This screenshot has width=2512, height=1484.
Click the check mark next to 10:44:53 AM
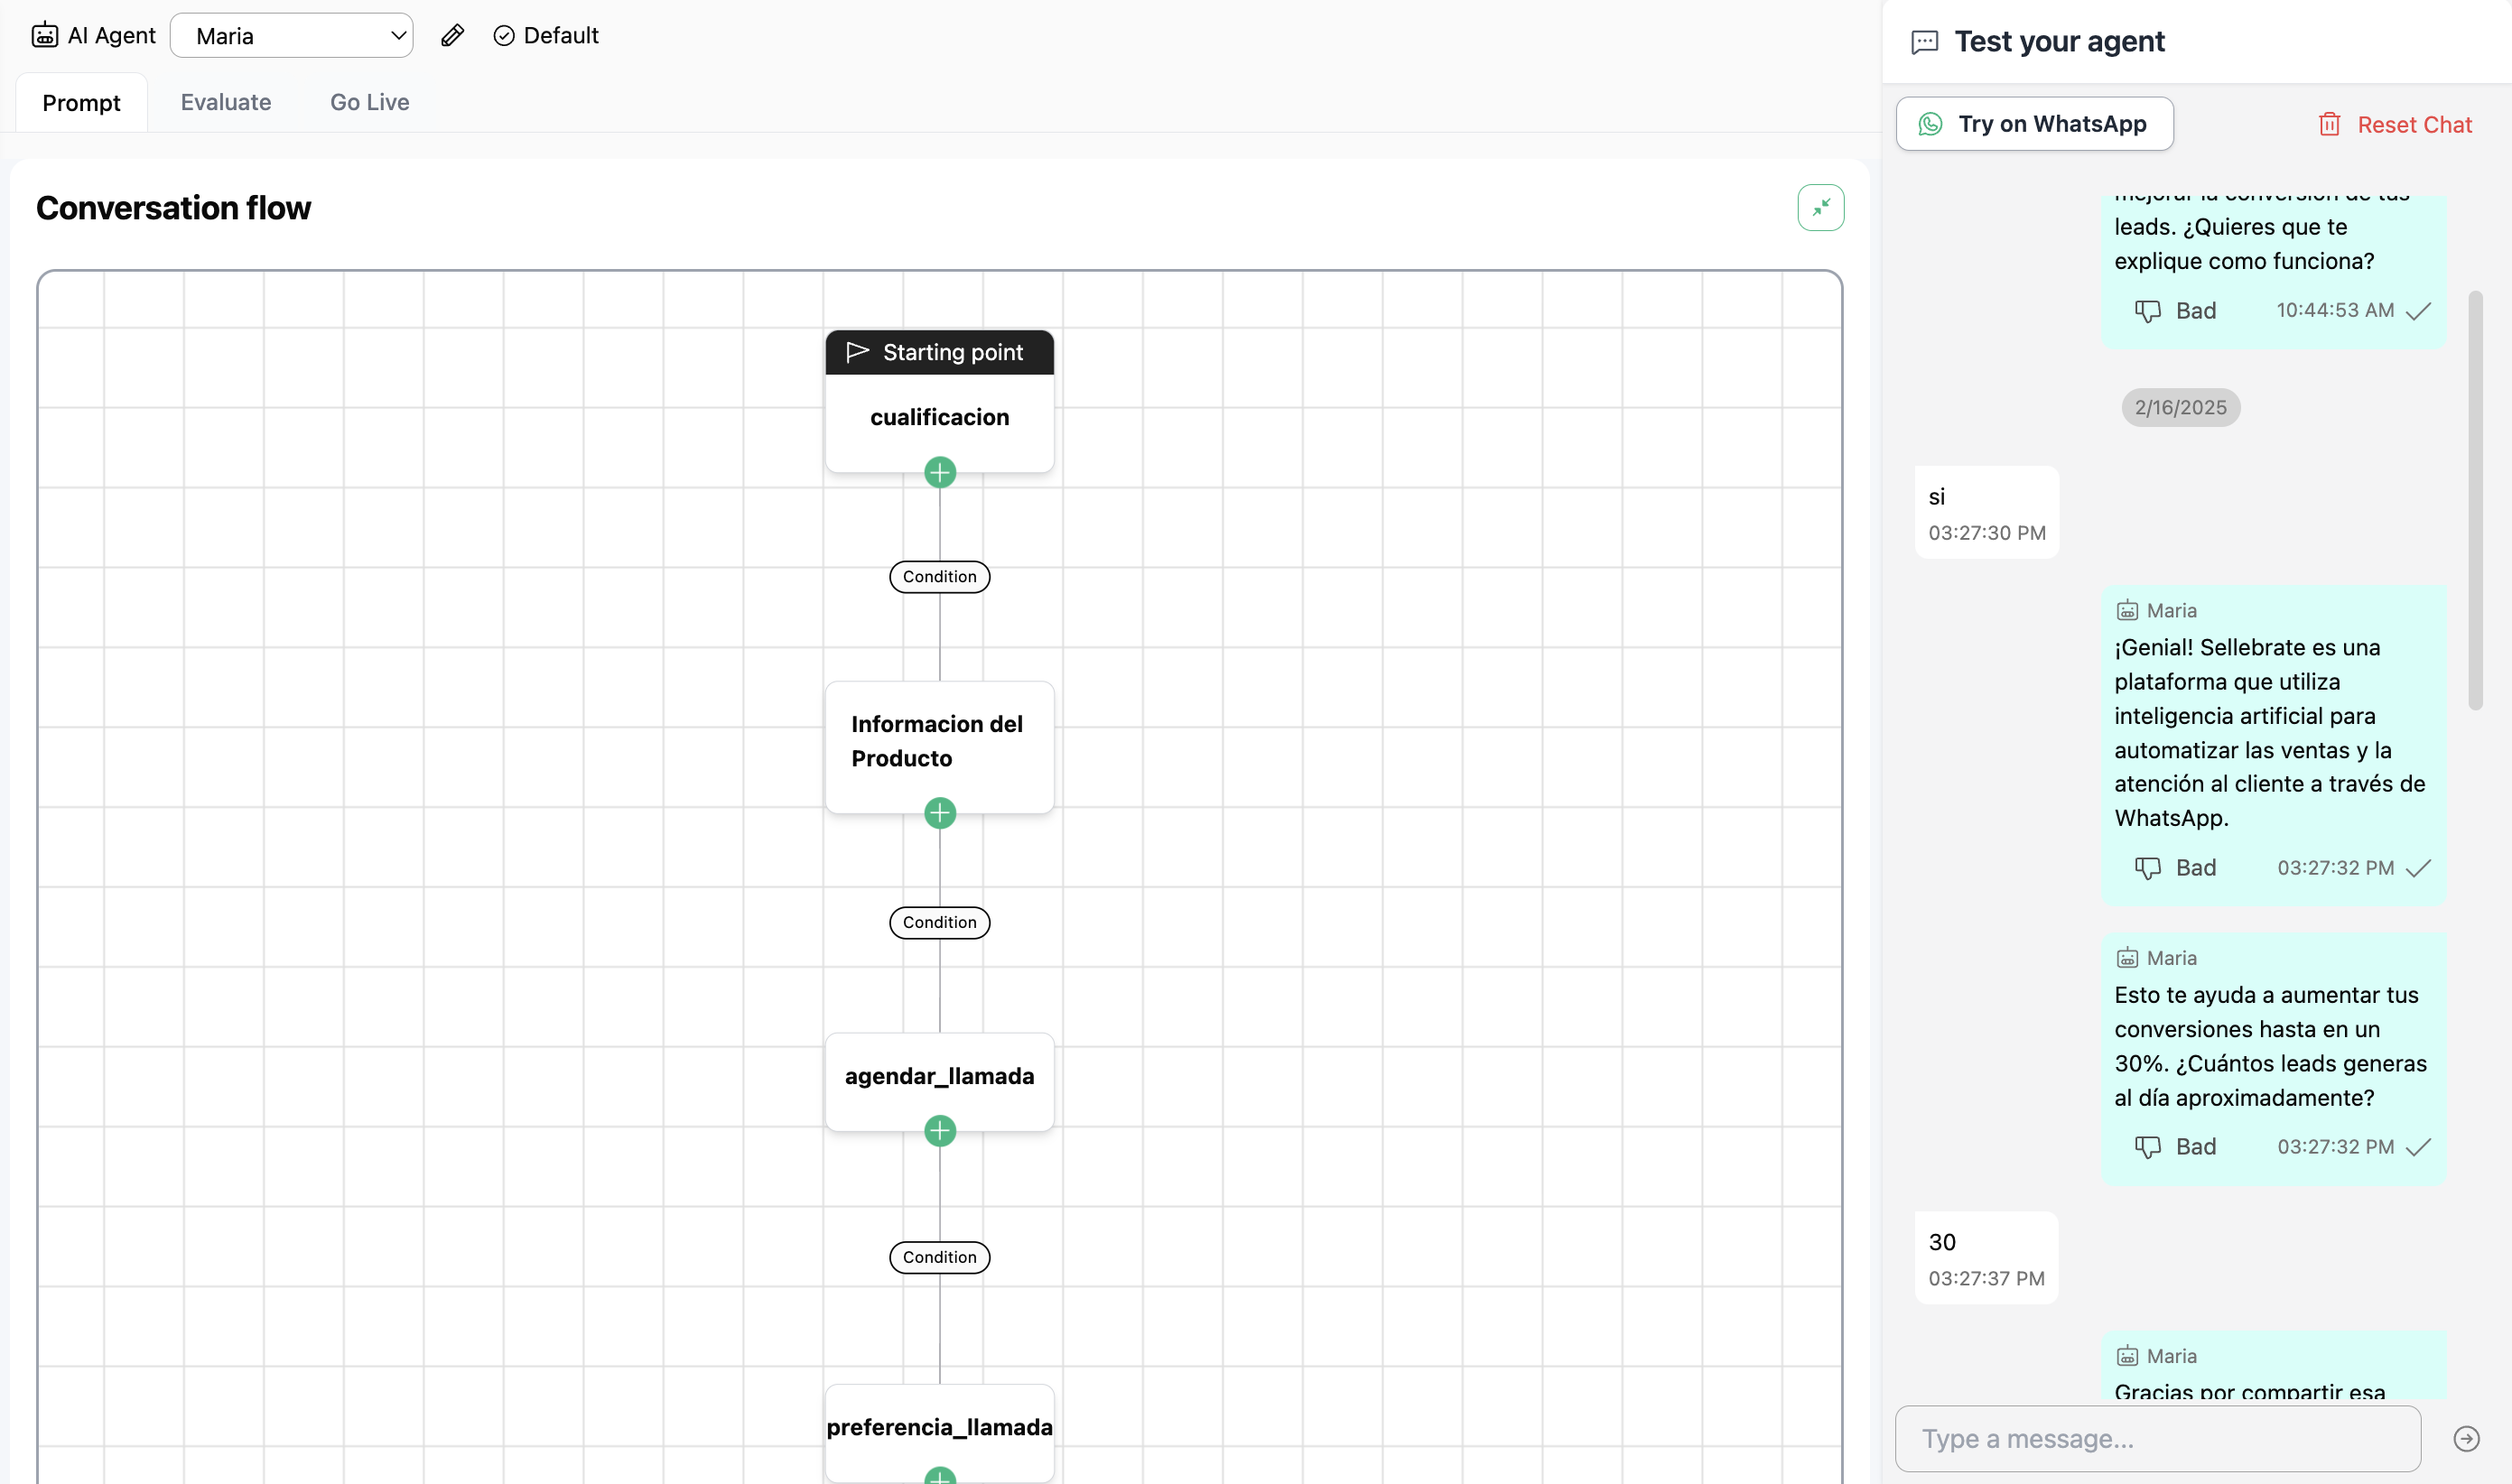2418,311
